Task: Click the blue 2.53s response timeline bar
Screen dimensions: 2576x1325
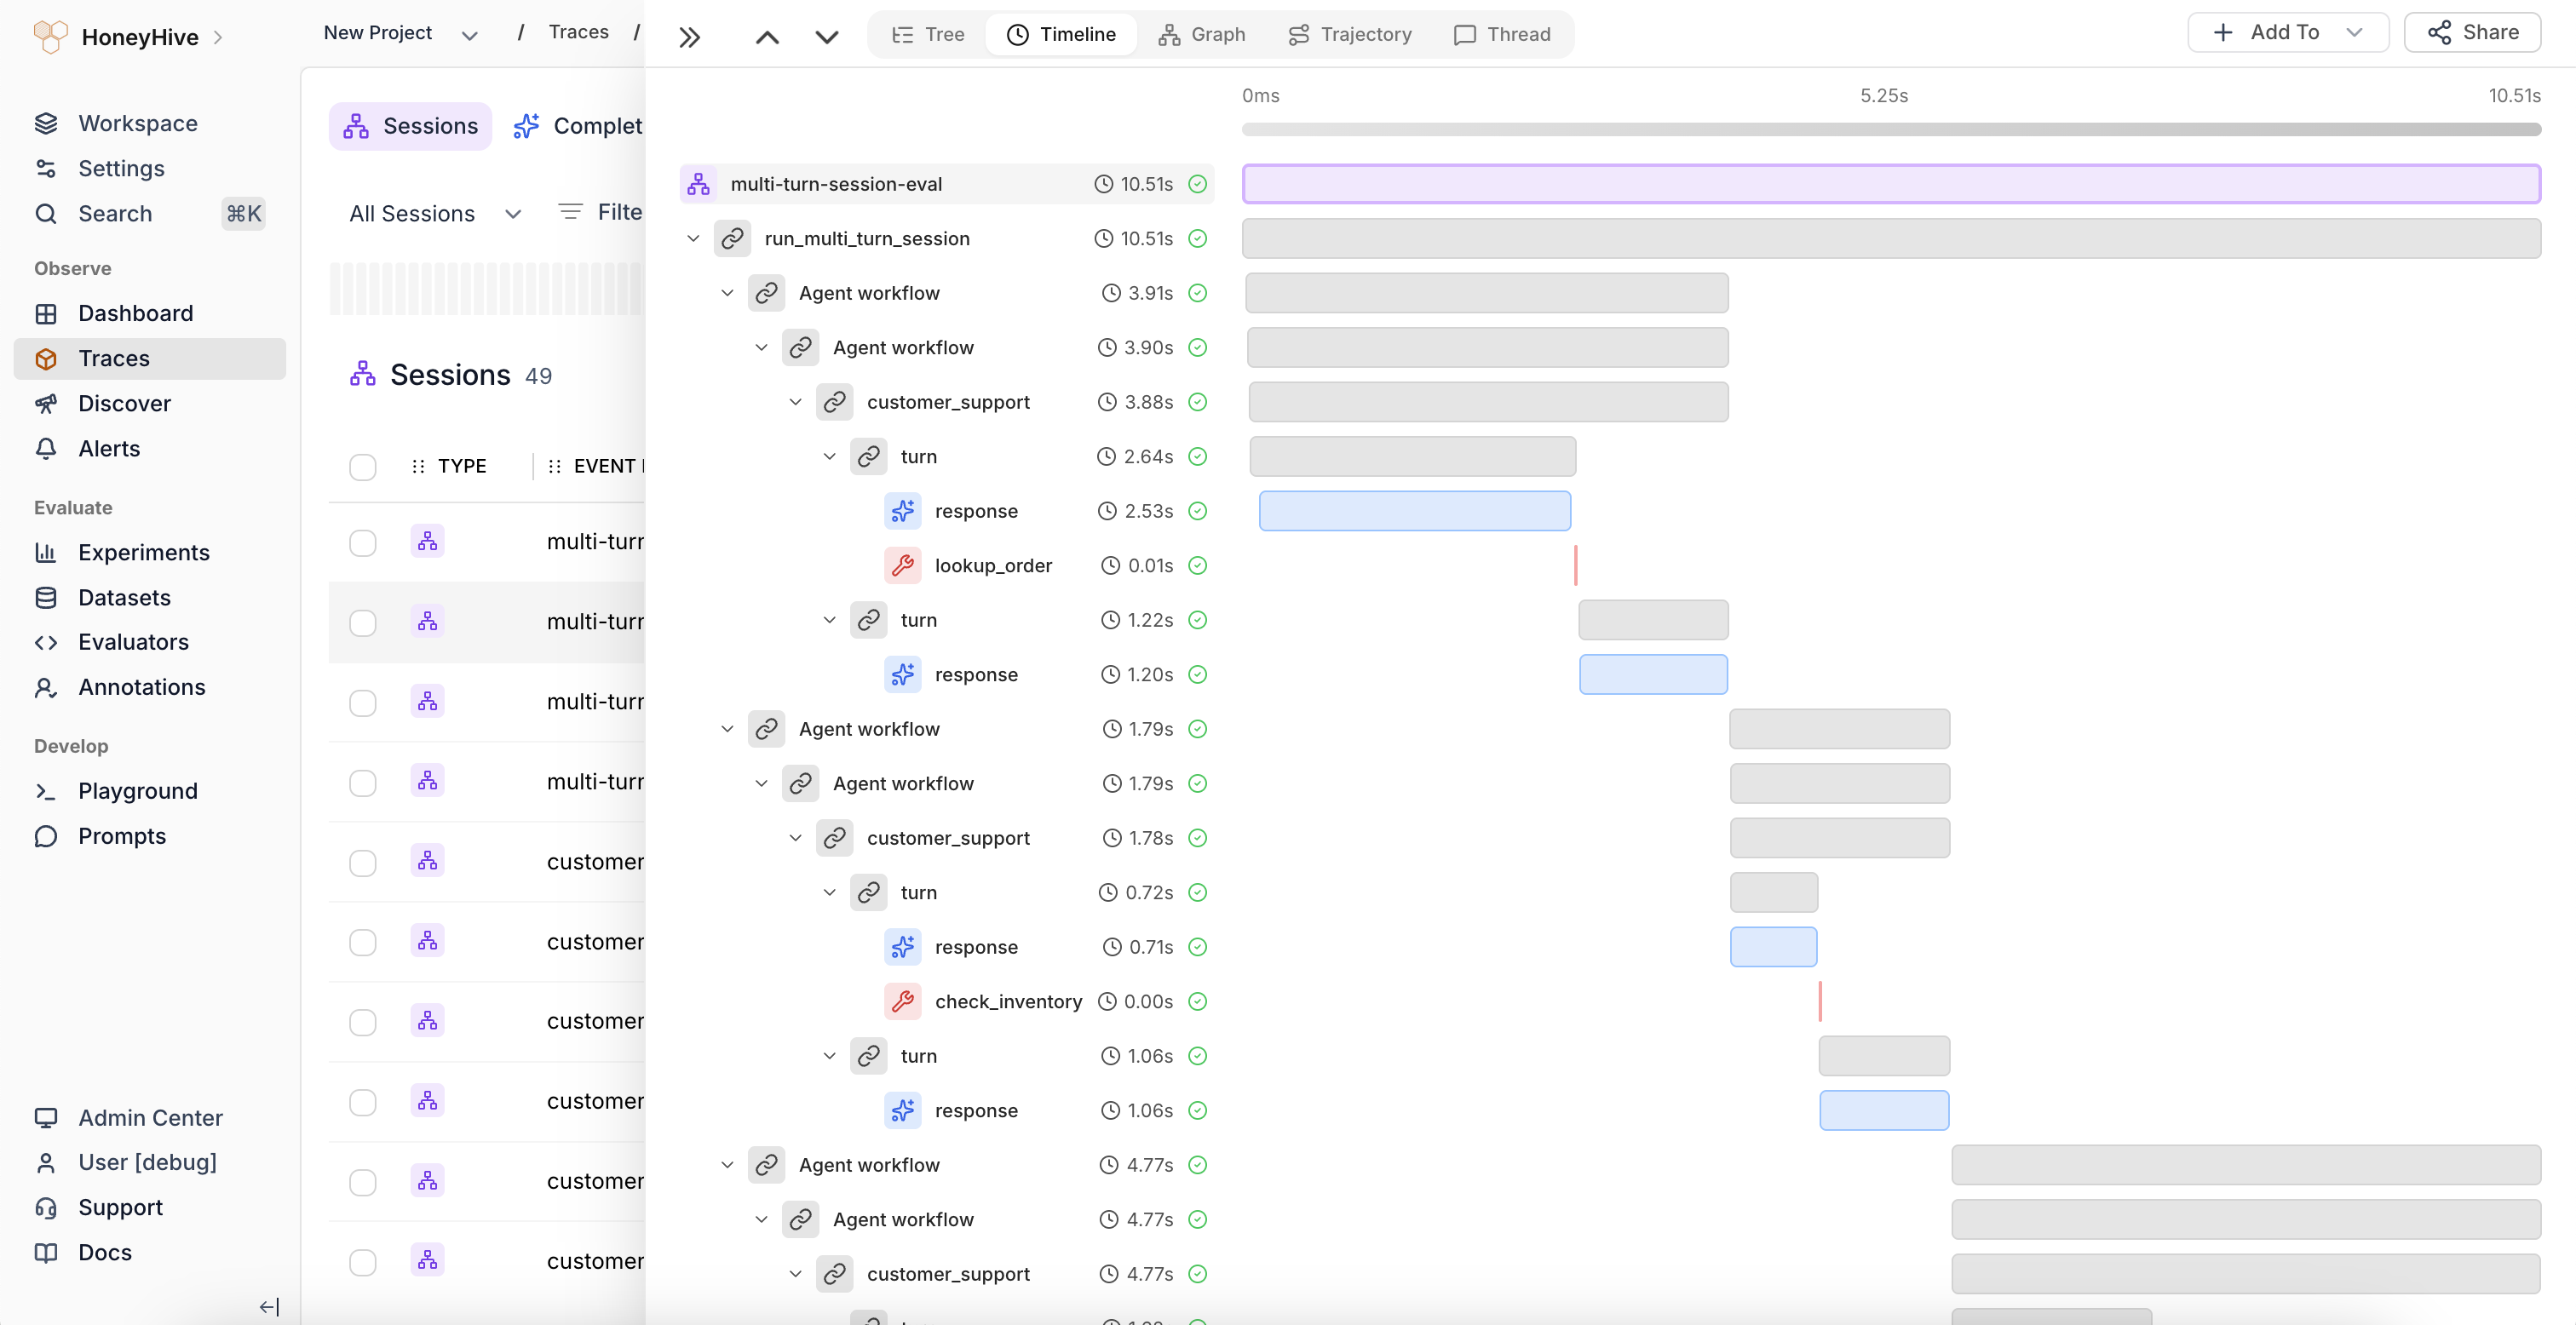Action: 1414,511
